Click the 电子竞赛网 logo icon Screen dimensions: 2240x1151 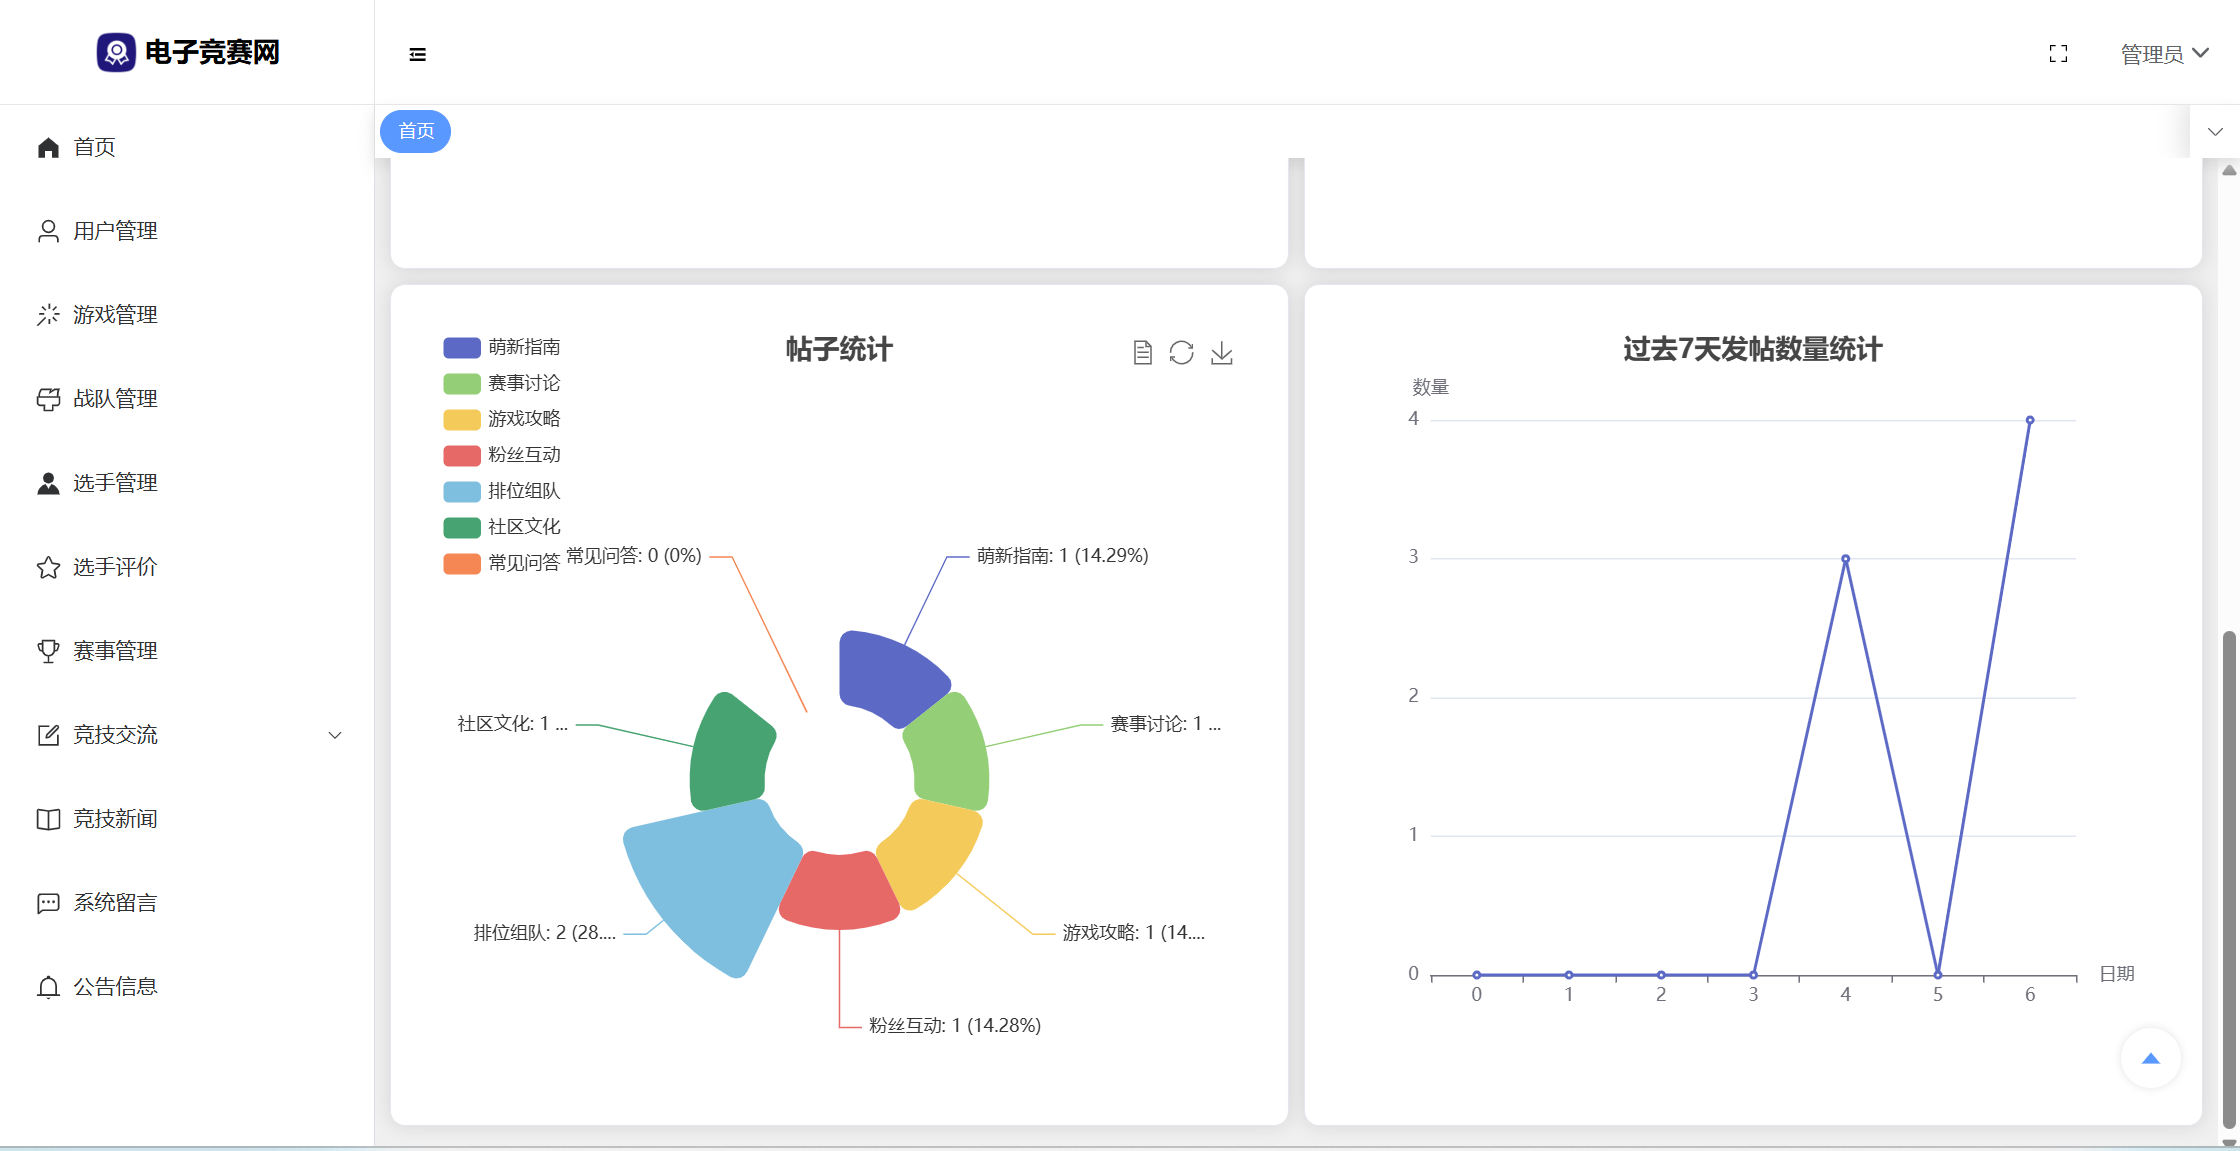point(116,52)
